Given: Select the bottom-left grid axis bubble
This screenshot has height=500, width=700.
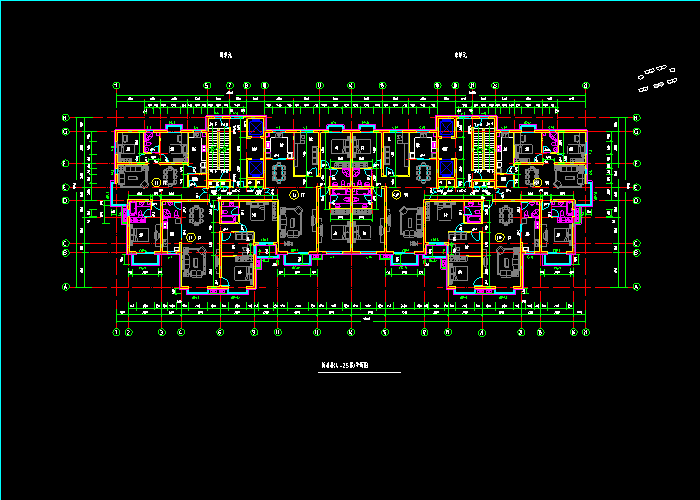Looking at the screenshot, I should [117, 331].
